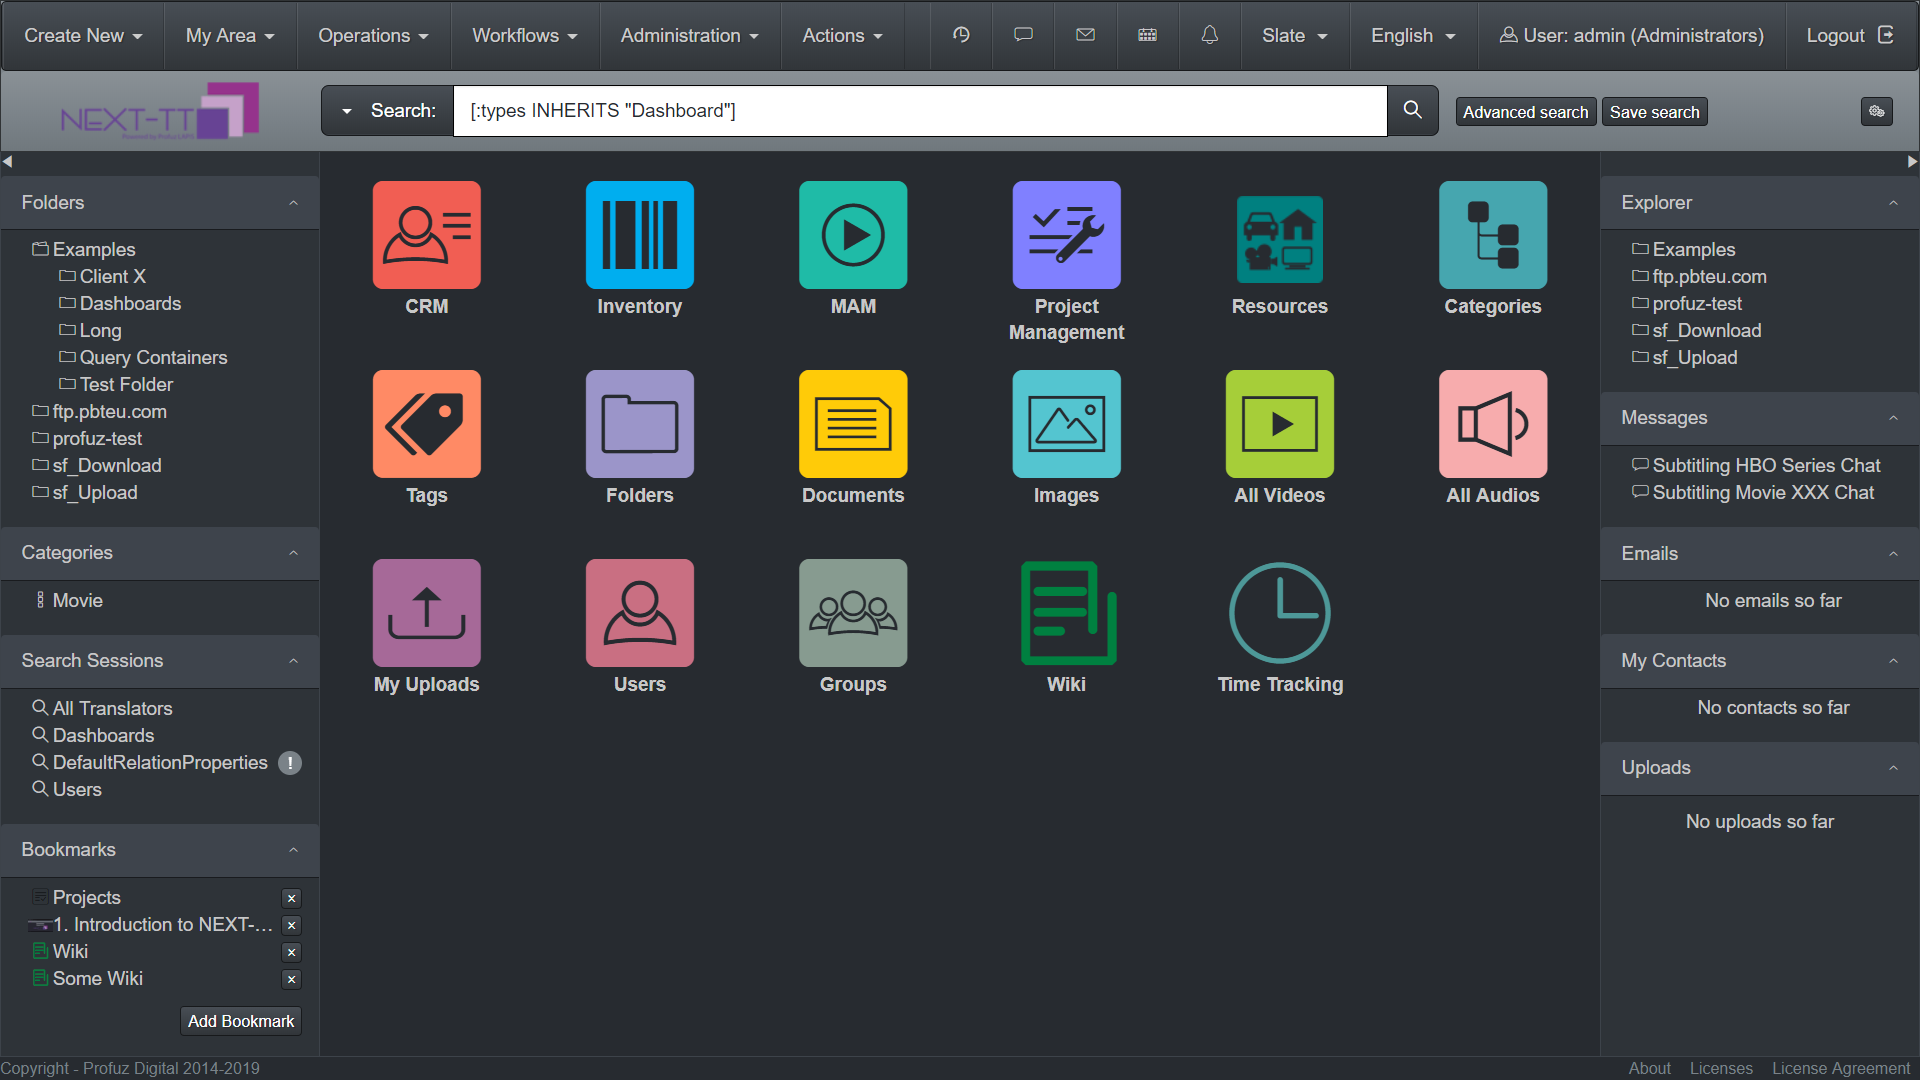Open the Time Tracking clock icon
1920x1080 pixels.
(x=1279, y=613)
